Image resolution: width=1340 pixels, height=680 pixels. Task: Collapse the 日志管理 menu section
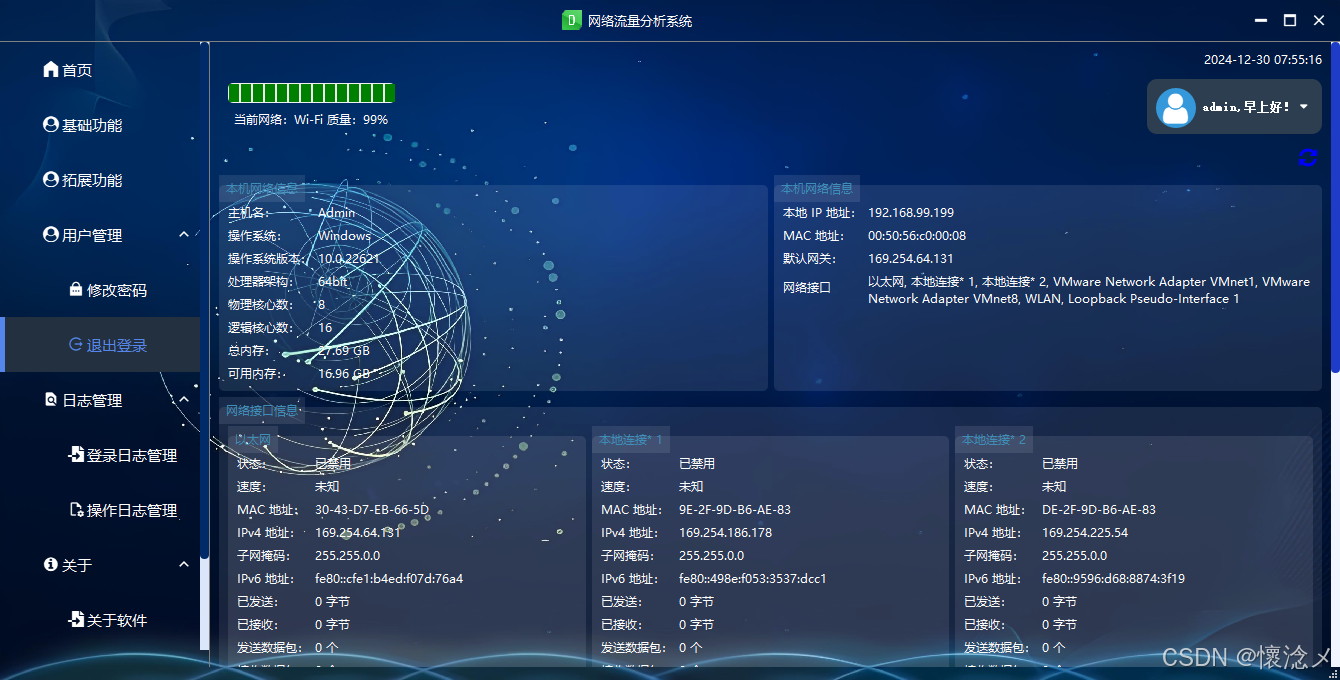click(184, 399)
